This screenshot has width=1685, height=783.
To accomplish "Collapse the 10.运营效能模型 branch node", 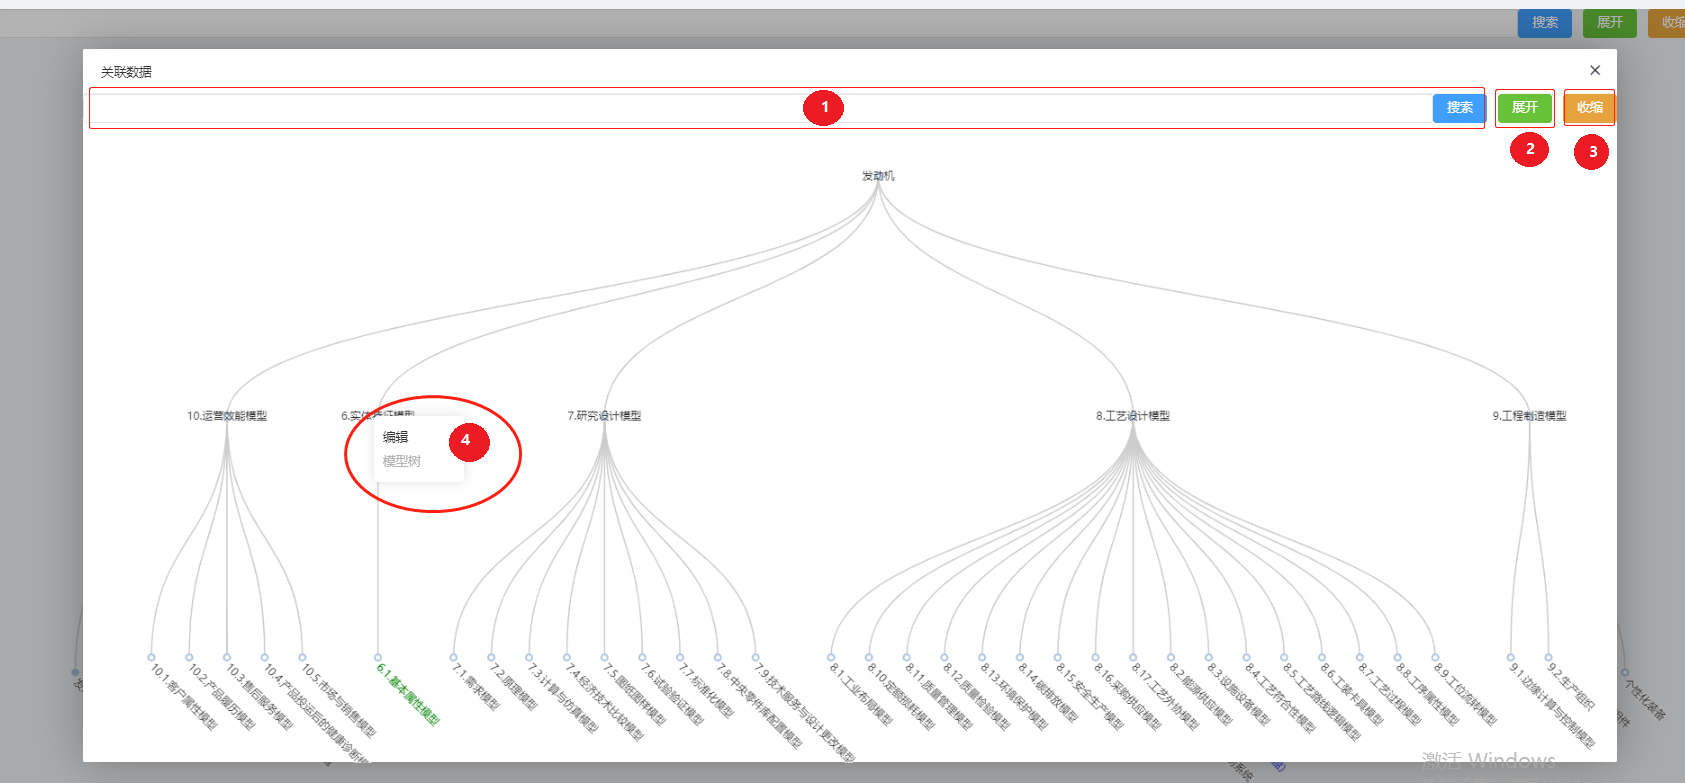I will [x=227, y=416].
